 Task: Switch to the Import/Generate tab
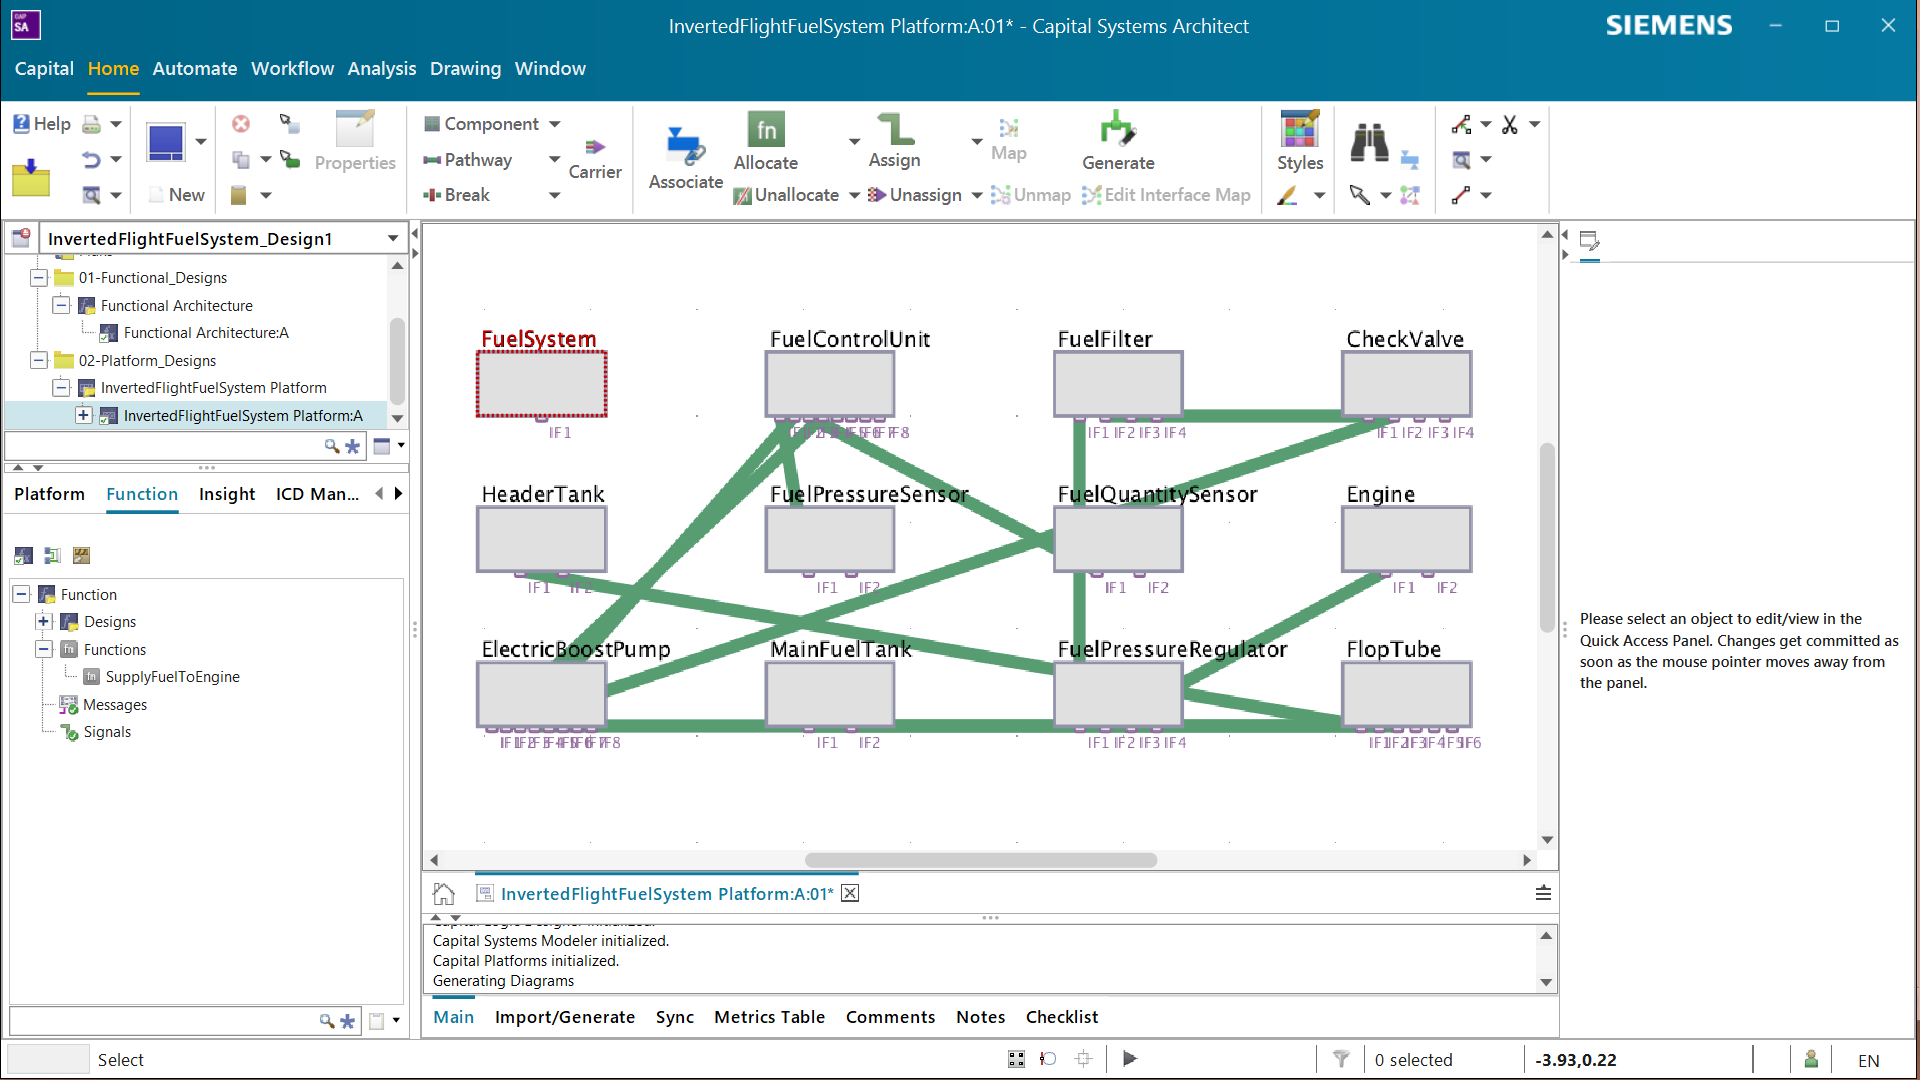pyautogui.click(x=564, y=1017)
